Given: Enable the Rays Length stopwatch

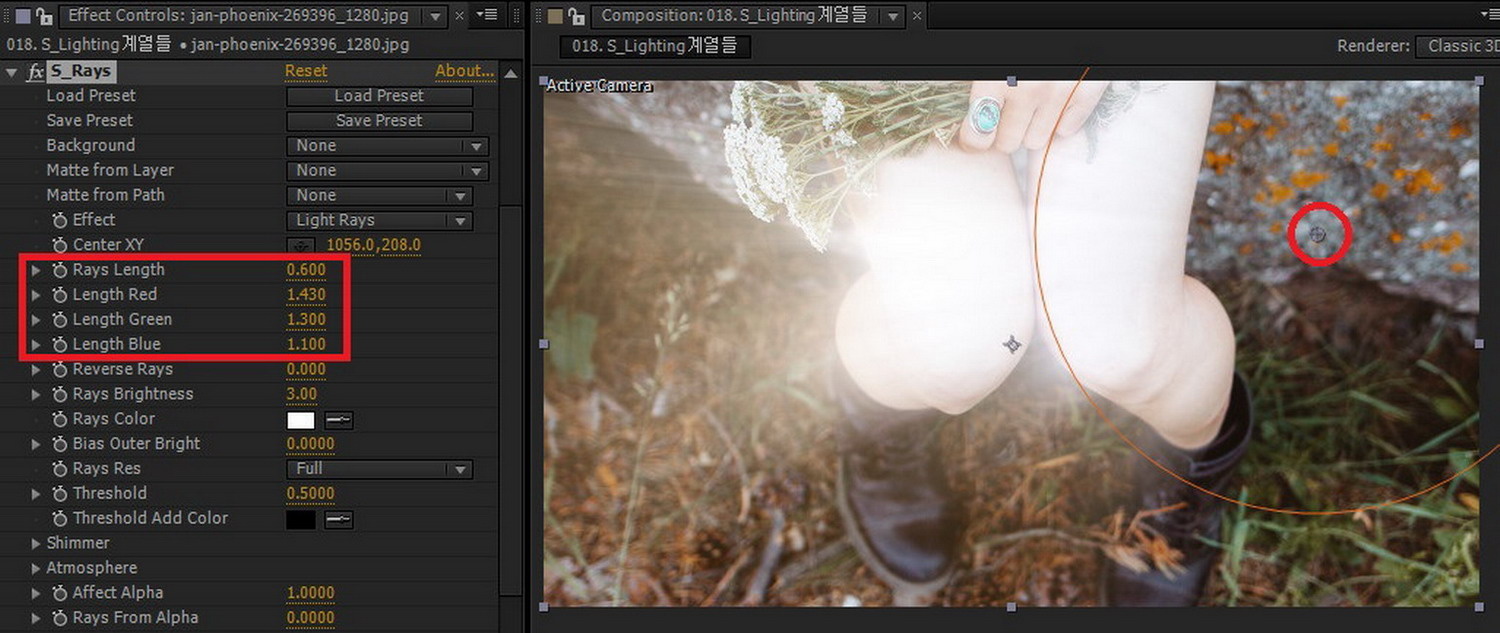Looking at the screenshot, I should pyautogui.click(x=59, y=270).
